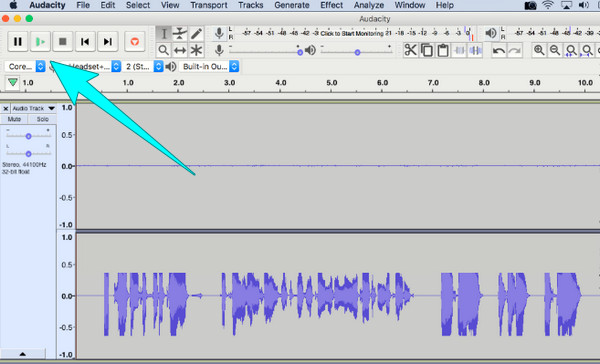
Task: Click the Undo arrow icon
Action: pyautogui.click(x=499, y=50)
